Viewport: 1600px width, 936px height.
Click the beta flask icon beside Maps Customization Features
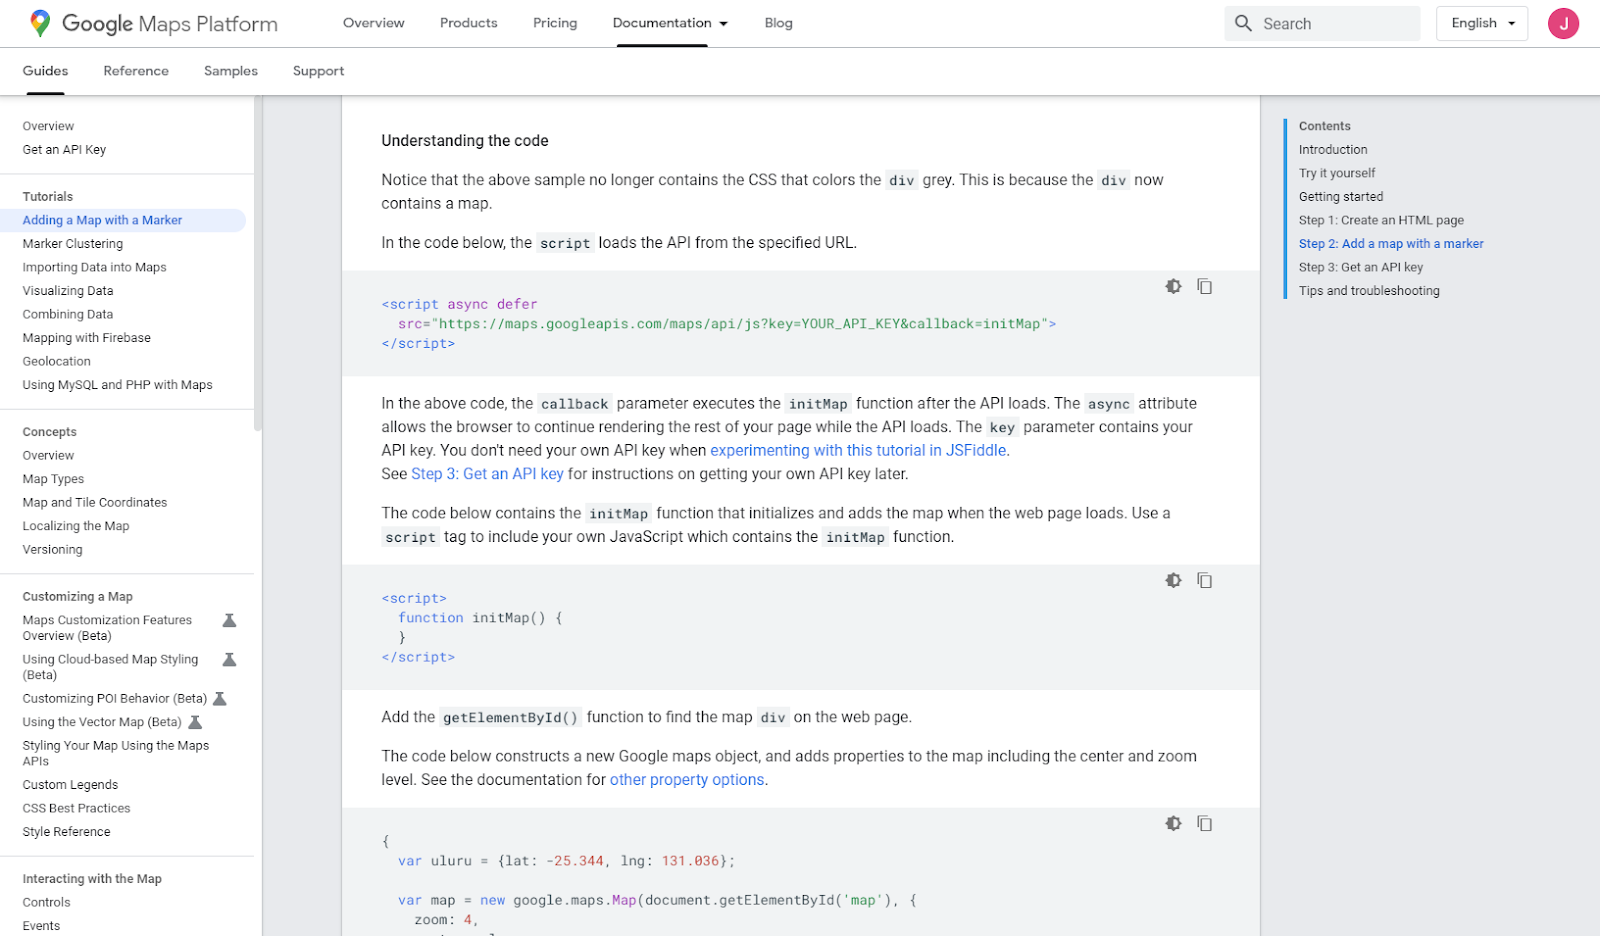[228, 619]
